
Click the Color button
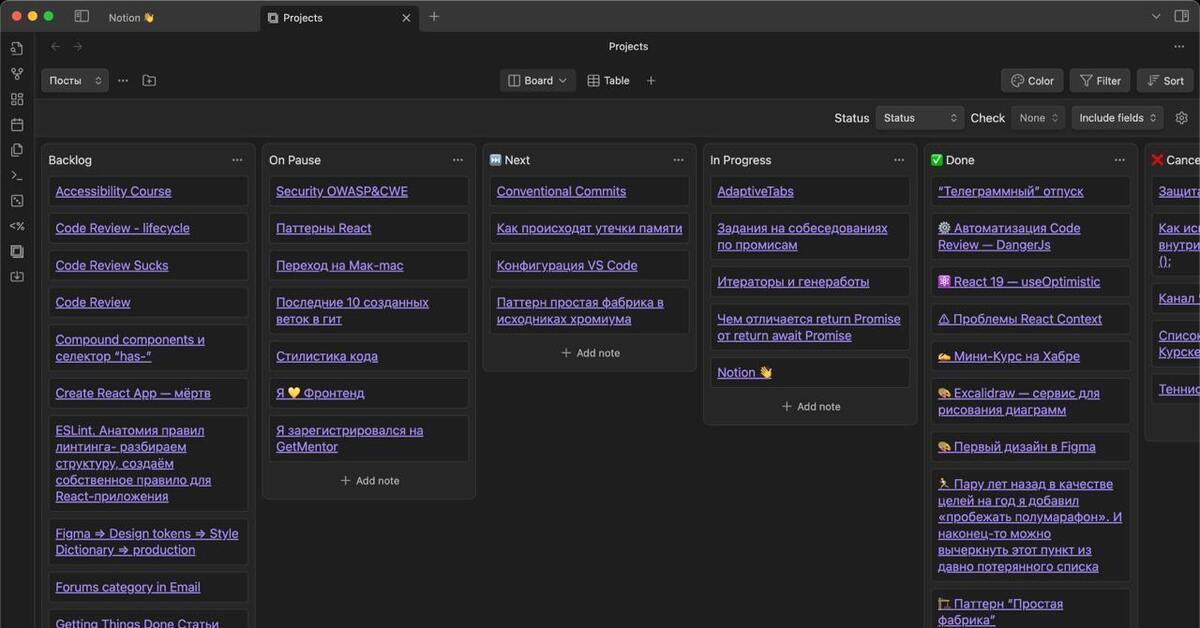(1032, 81)
